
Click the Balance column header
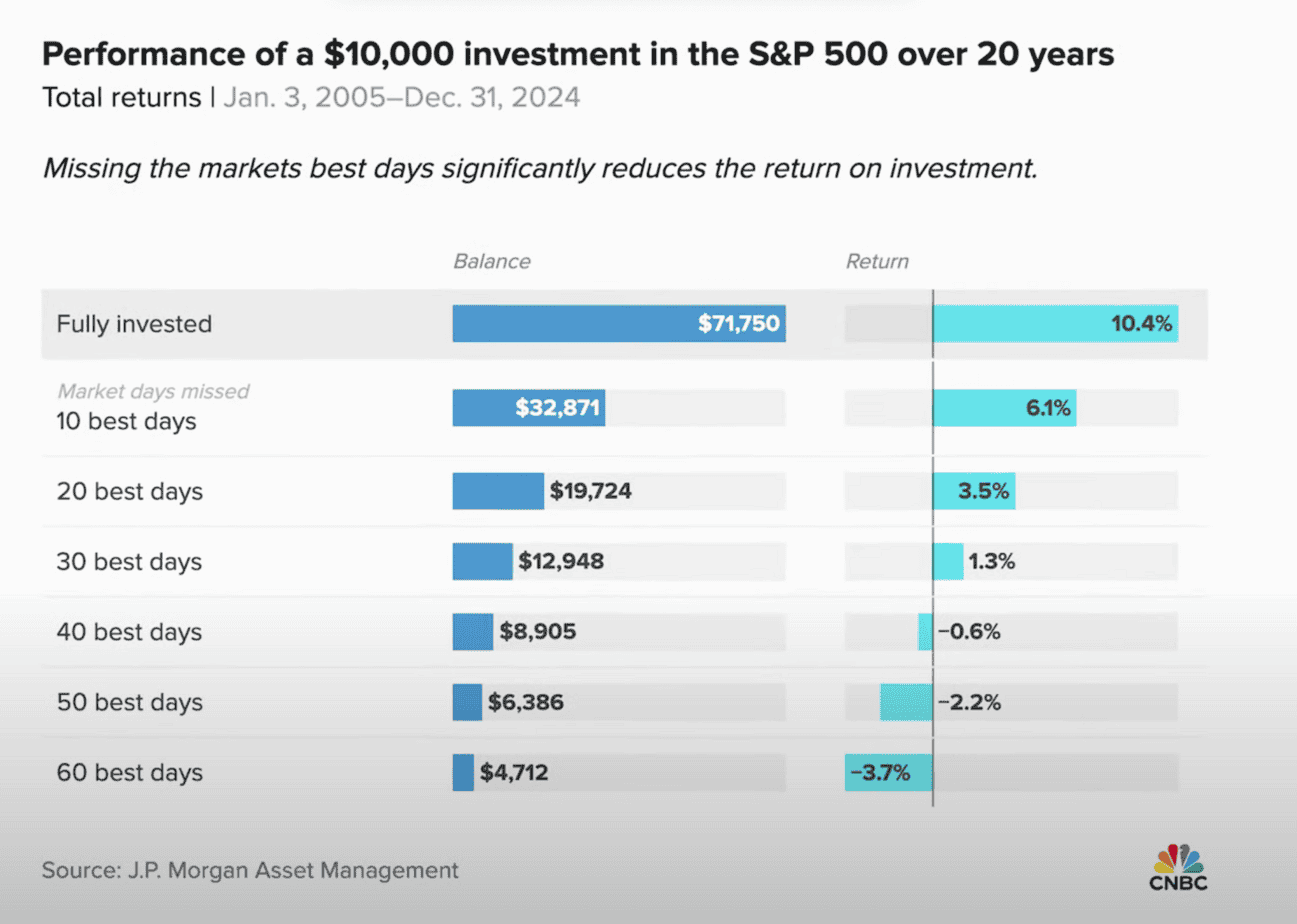click(x=491, y=262)
